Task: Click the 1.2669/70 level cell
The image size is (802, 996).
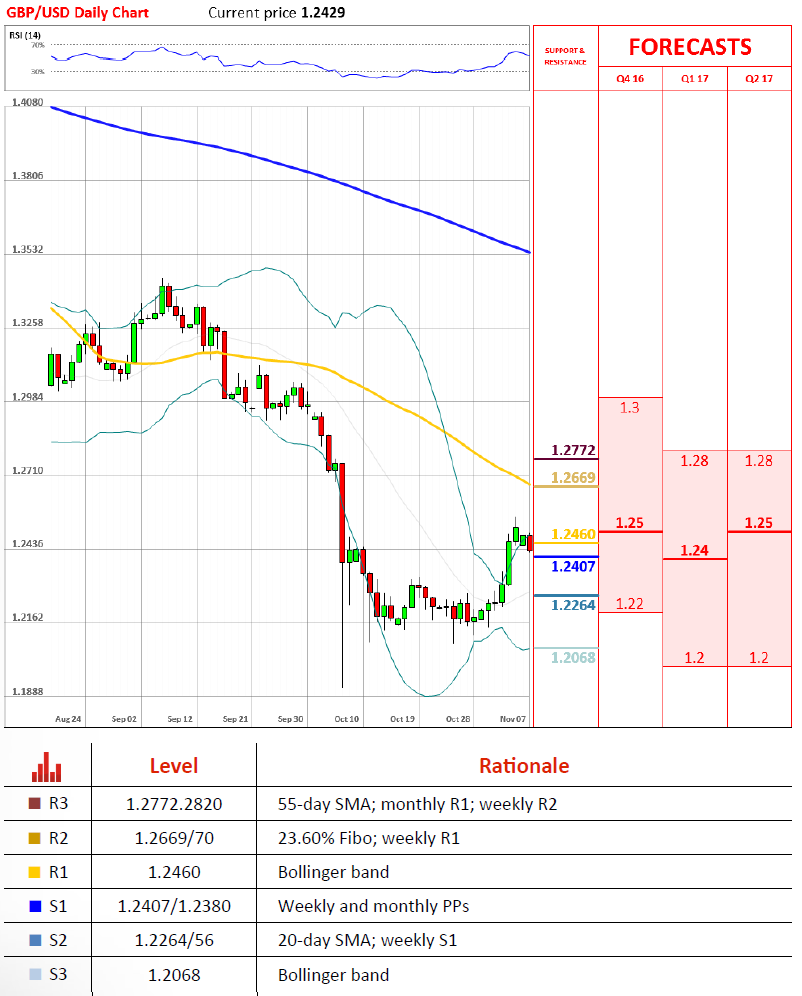Action: (x=174, y=838)
